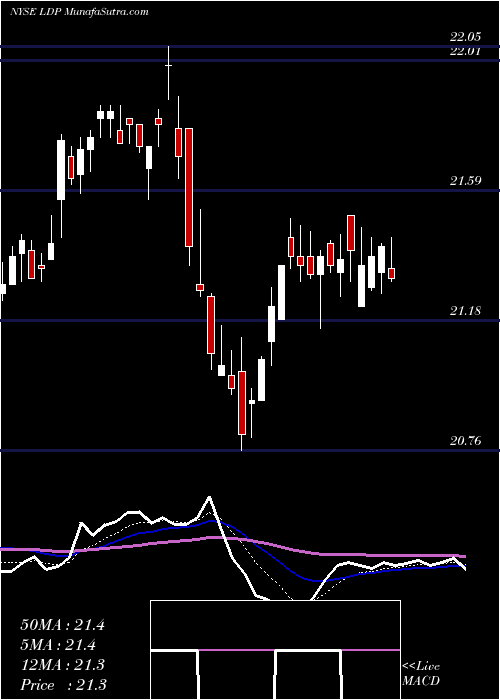Click the 50MA : 21.4 readout

coord(62,625)
